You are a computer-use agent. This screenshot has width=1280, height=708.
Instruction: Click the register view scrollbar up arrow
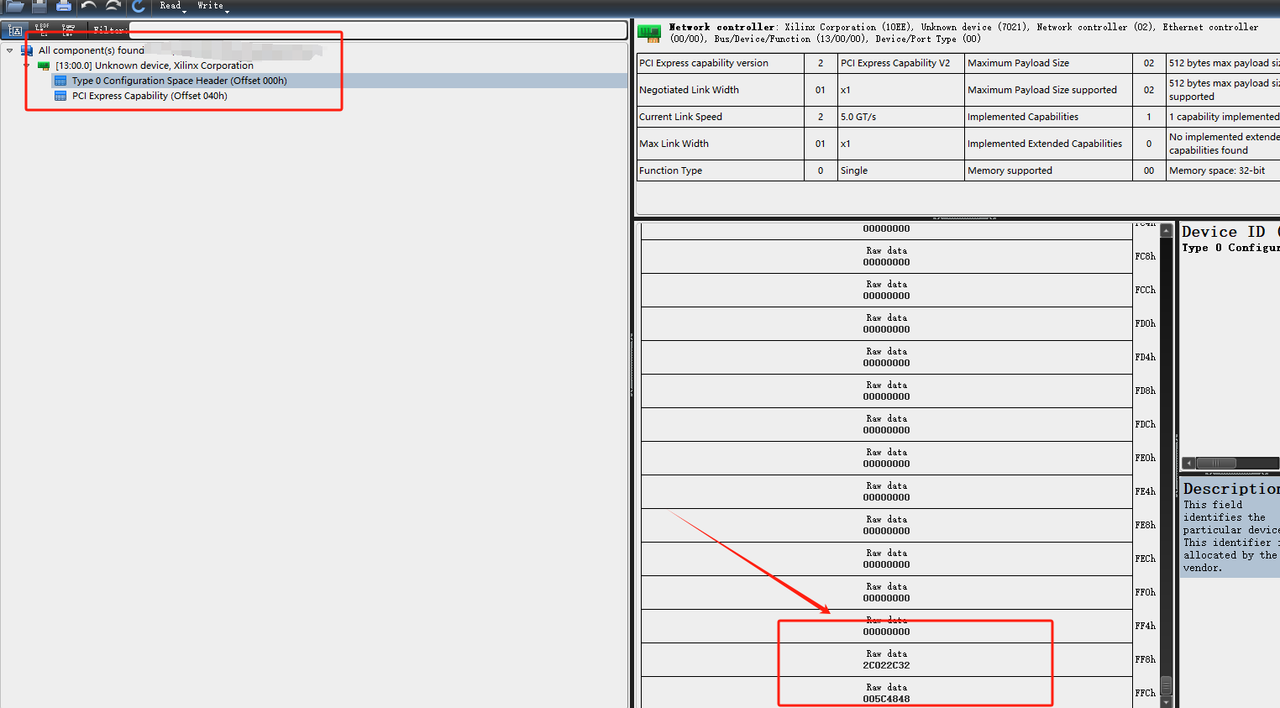point(1165,230)
